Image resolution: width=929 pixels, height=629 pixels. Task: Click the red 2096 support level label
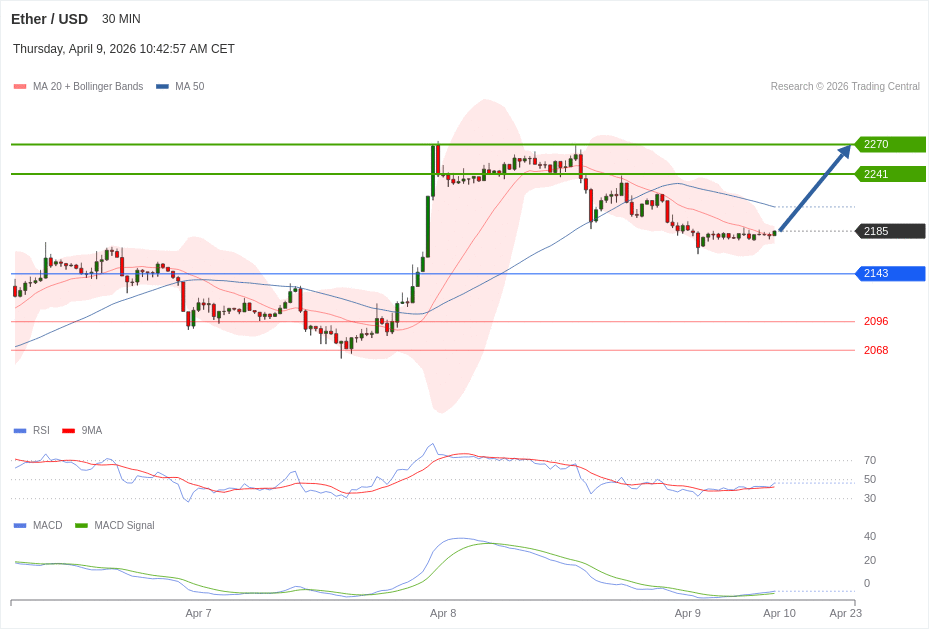point(875,321)
